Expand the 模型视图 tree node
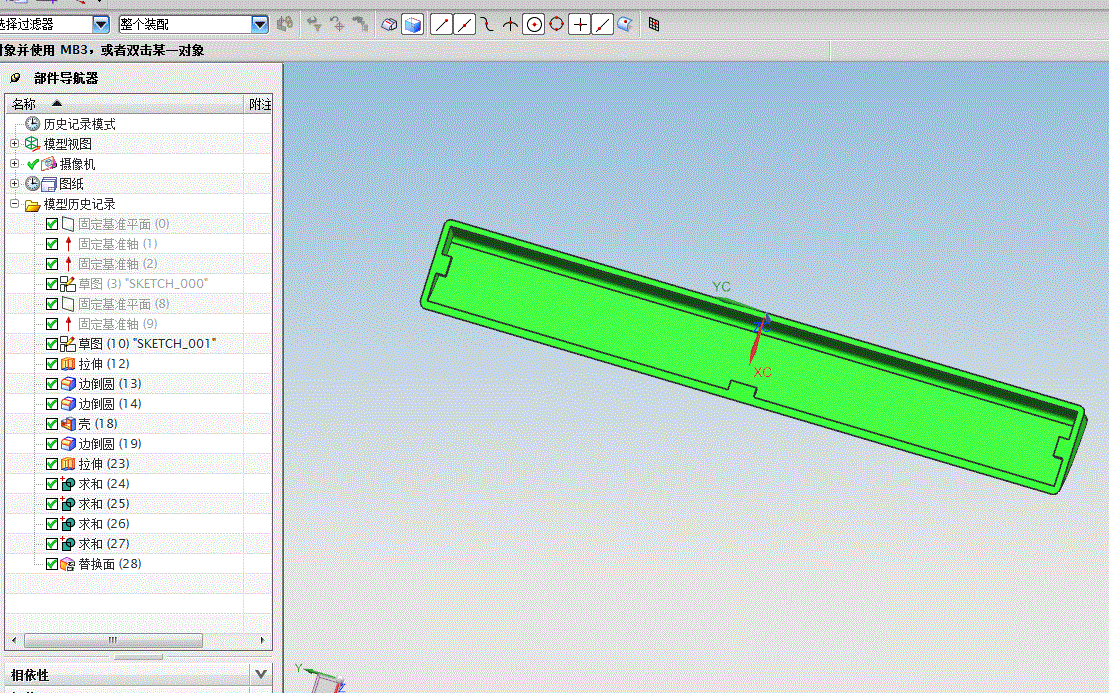This screenshot has height=693, width=1109. tap(14, 144)
